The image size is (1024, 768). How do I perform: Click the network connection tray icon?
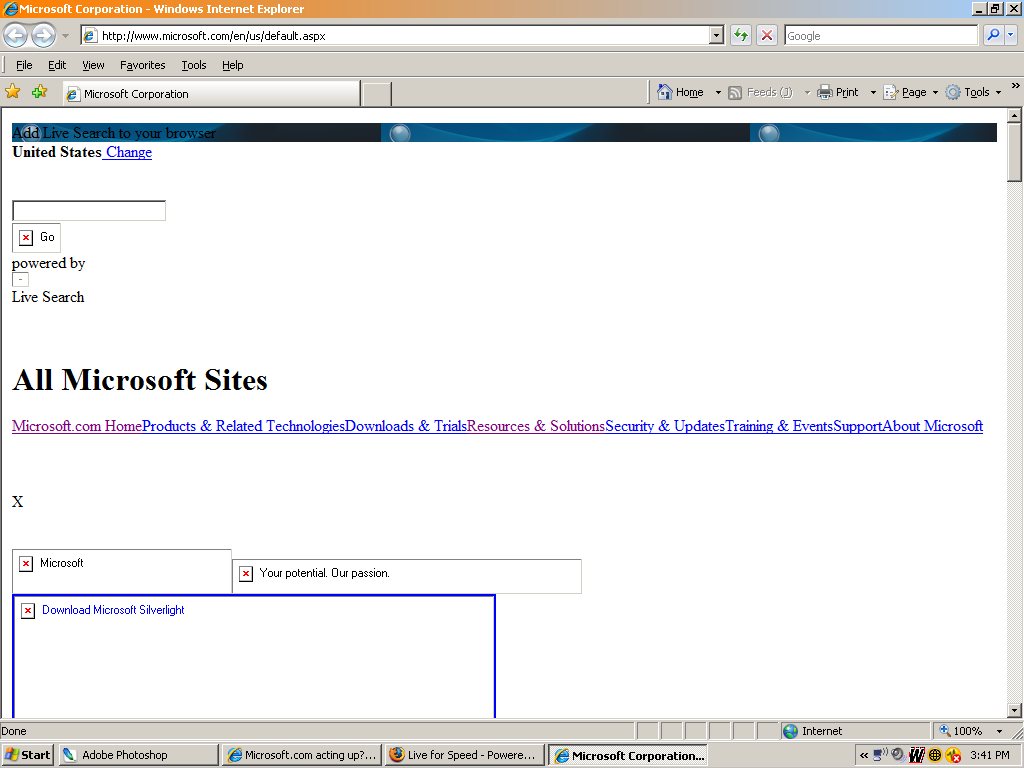[880, 755]
